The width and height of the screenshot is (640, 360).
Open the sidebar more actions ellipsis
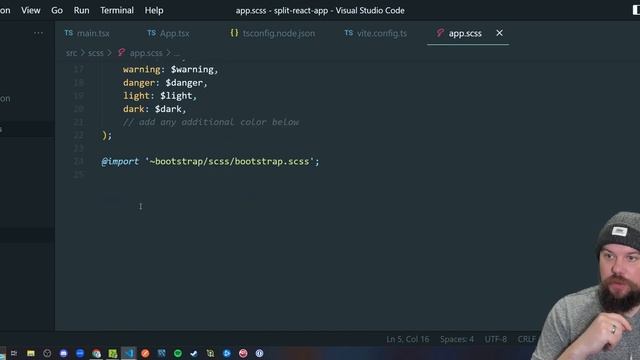tap(38, 33)
